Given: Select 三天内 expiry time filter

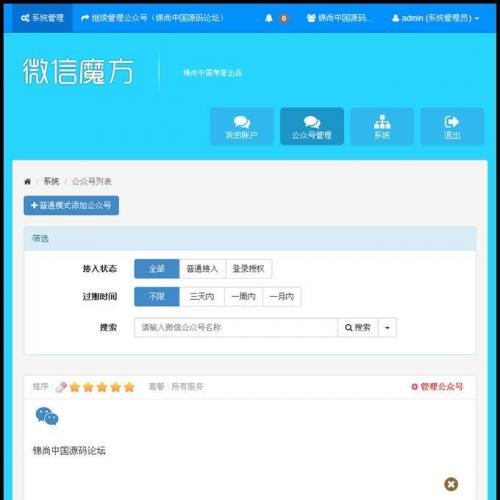Looking at the screenshot, I should click(x=202, y=297).
